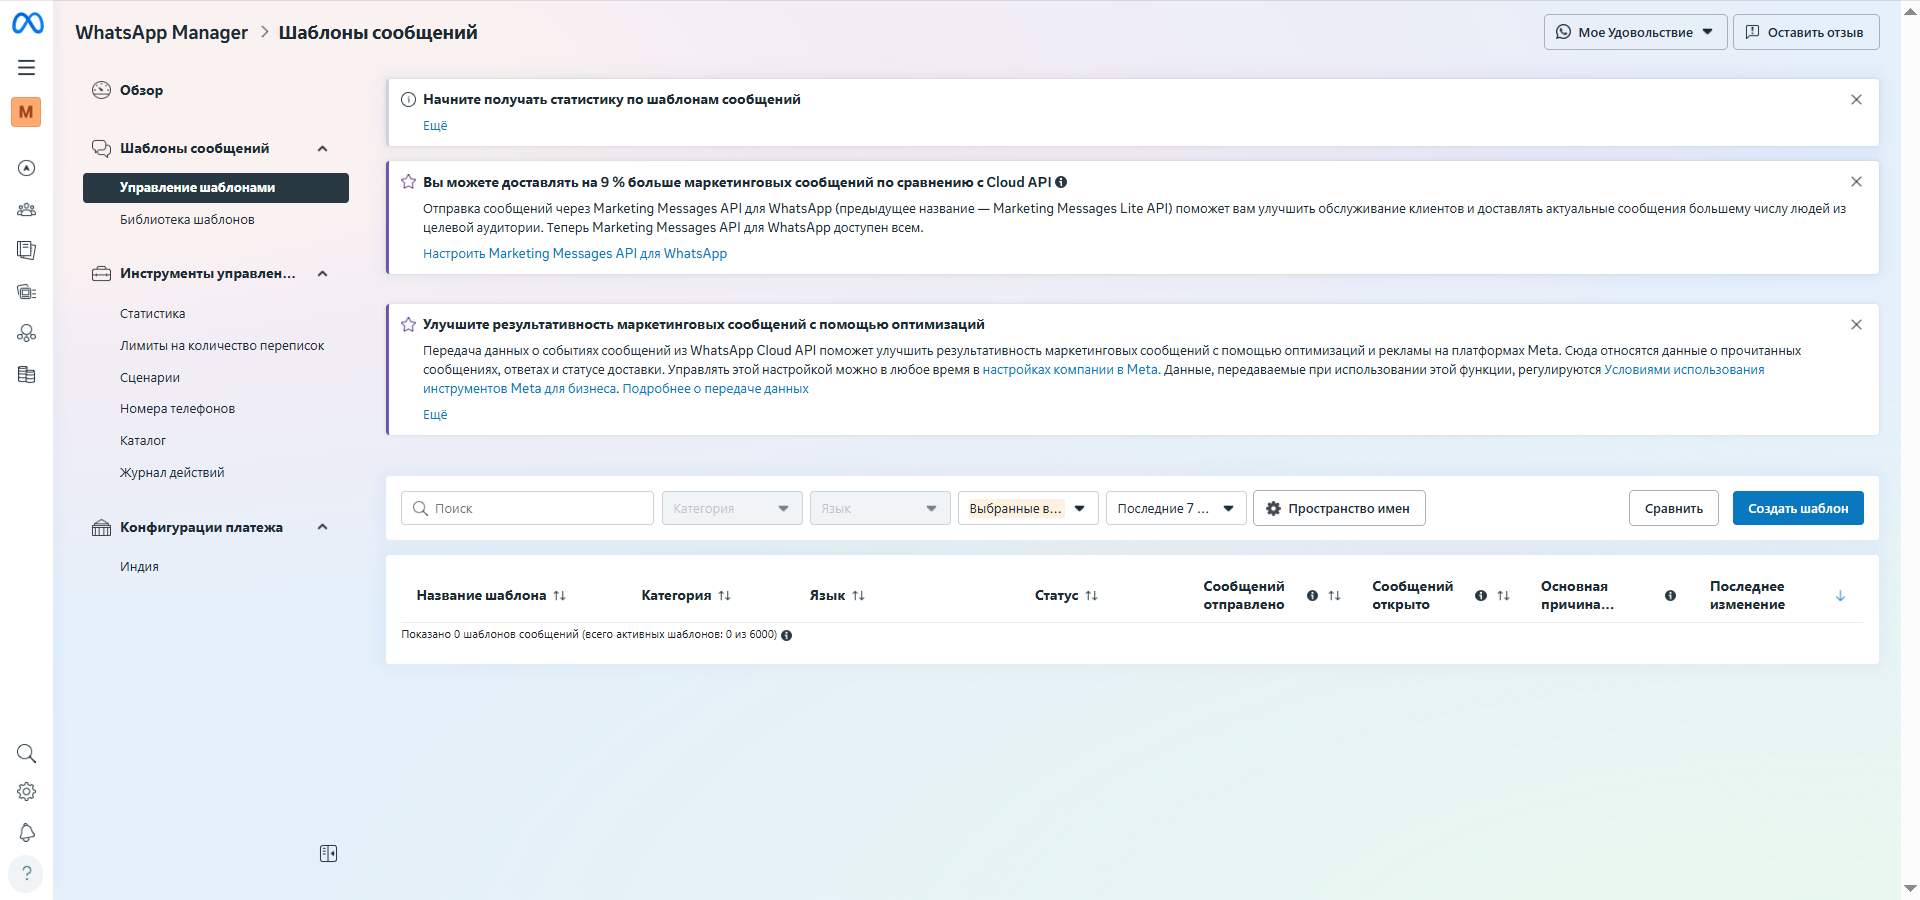Open Настроить Marketing Messages API link
Viewport: 1920px width, 900px height.
pyautogui.click(x=574, y=254)
